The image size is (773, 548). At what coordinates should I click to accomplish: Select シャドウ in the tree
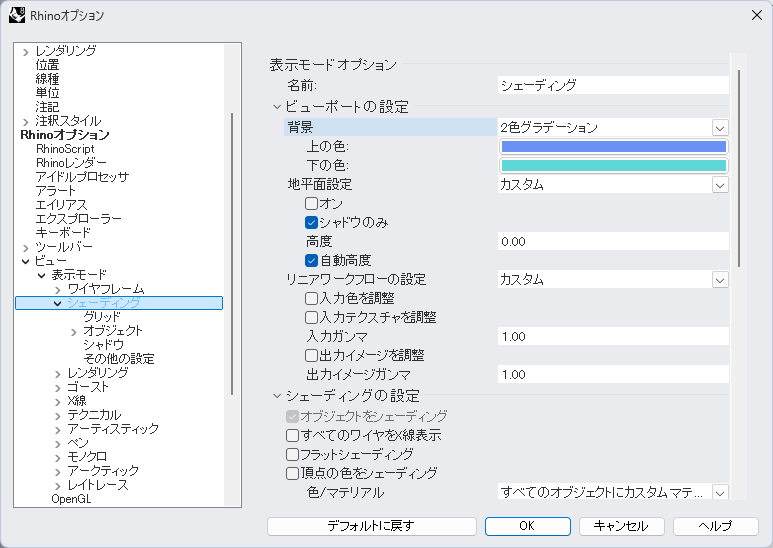[x=103, y=345]
